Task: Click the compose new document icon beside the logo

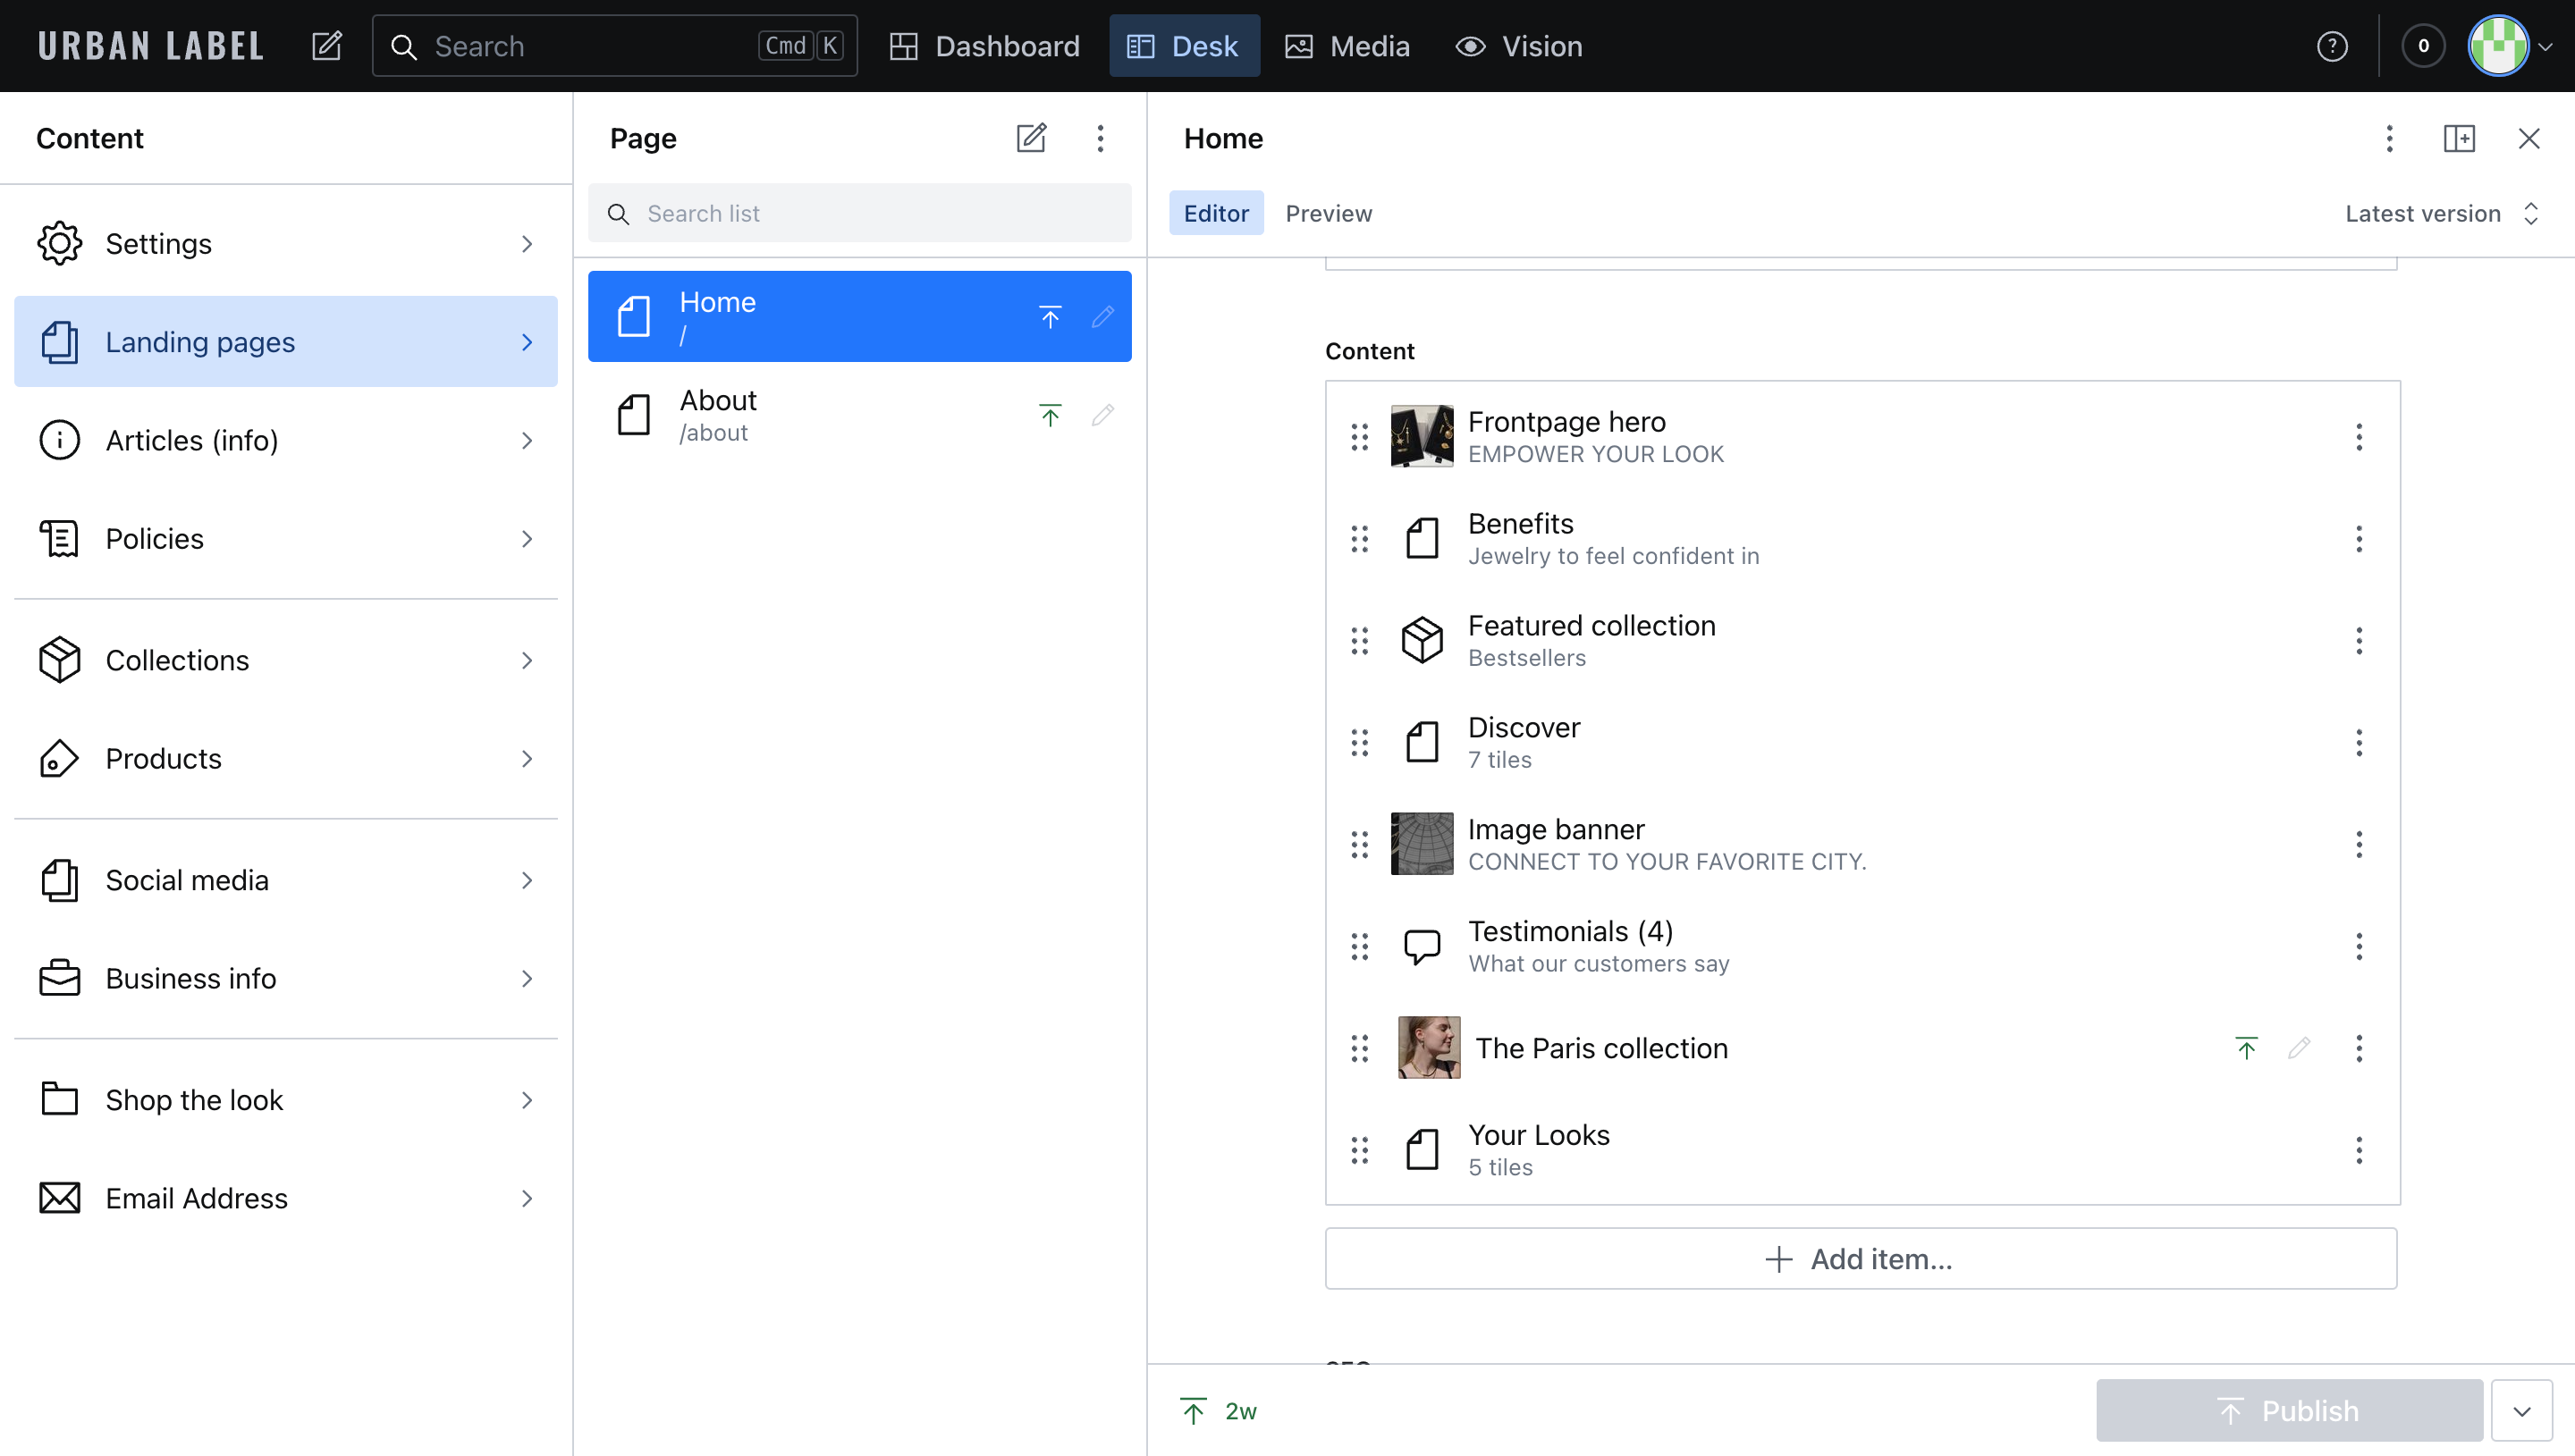Action: (327, 46)
